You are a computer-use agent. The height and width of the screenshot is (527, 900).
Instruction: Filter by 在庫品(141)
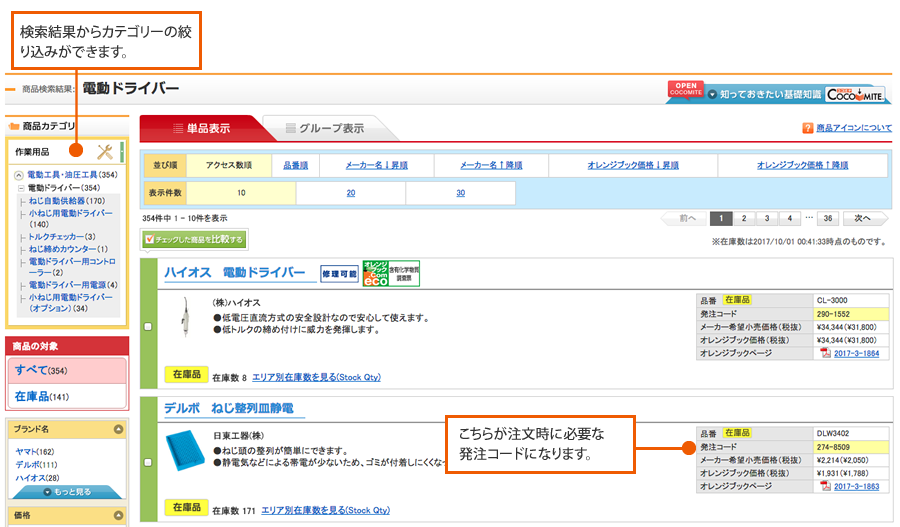67,397
